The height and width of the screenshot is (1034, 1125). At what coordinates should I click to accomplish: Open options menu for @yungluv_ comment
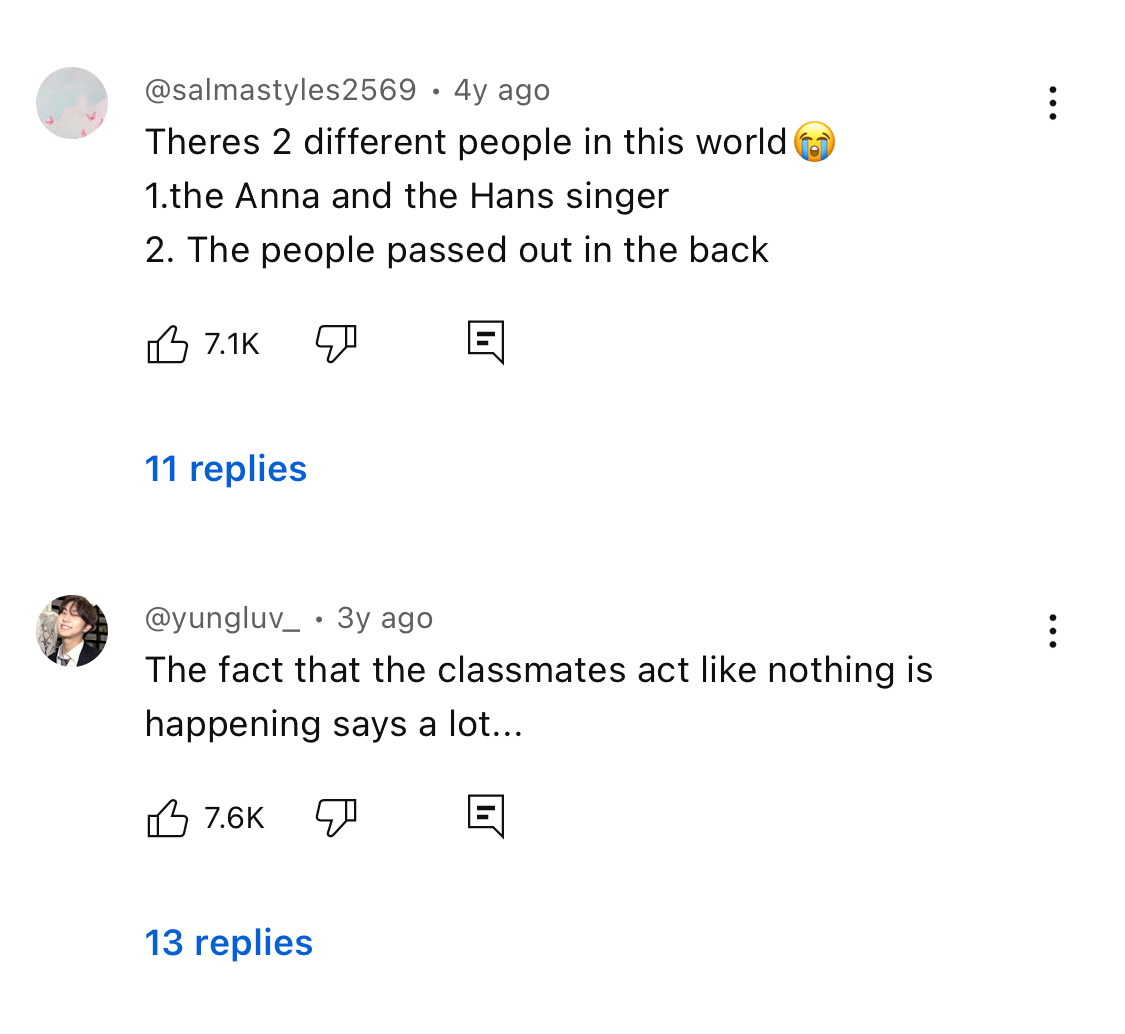(1052, 632)
